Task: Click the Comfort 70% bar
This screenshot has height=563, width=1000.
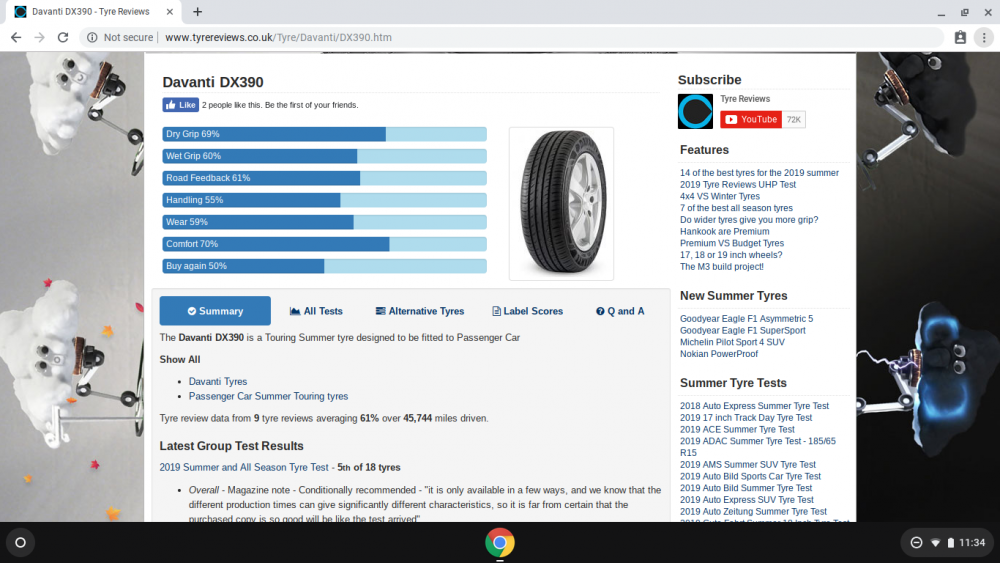Action: 325,244
